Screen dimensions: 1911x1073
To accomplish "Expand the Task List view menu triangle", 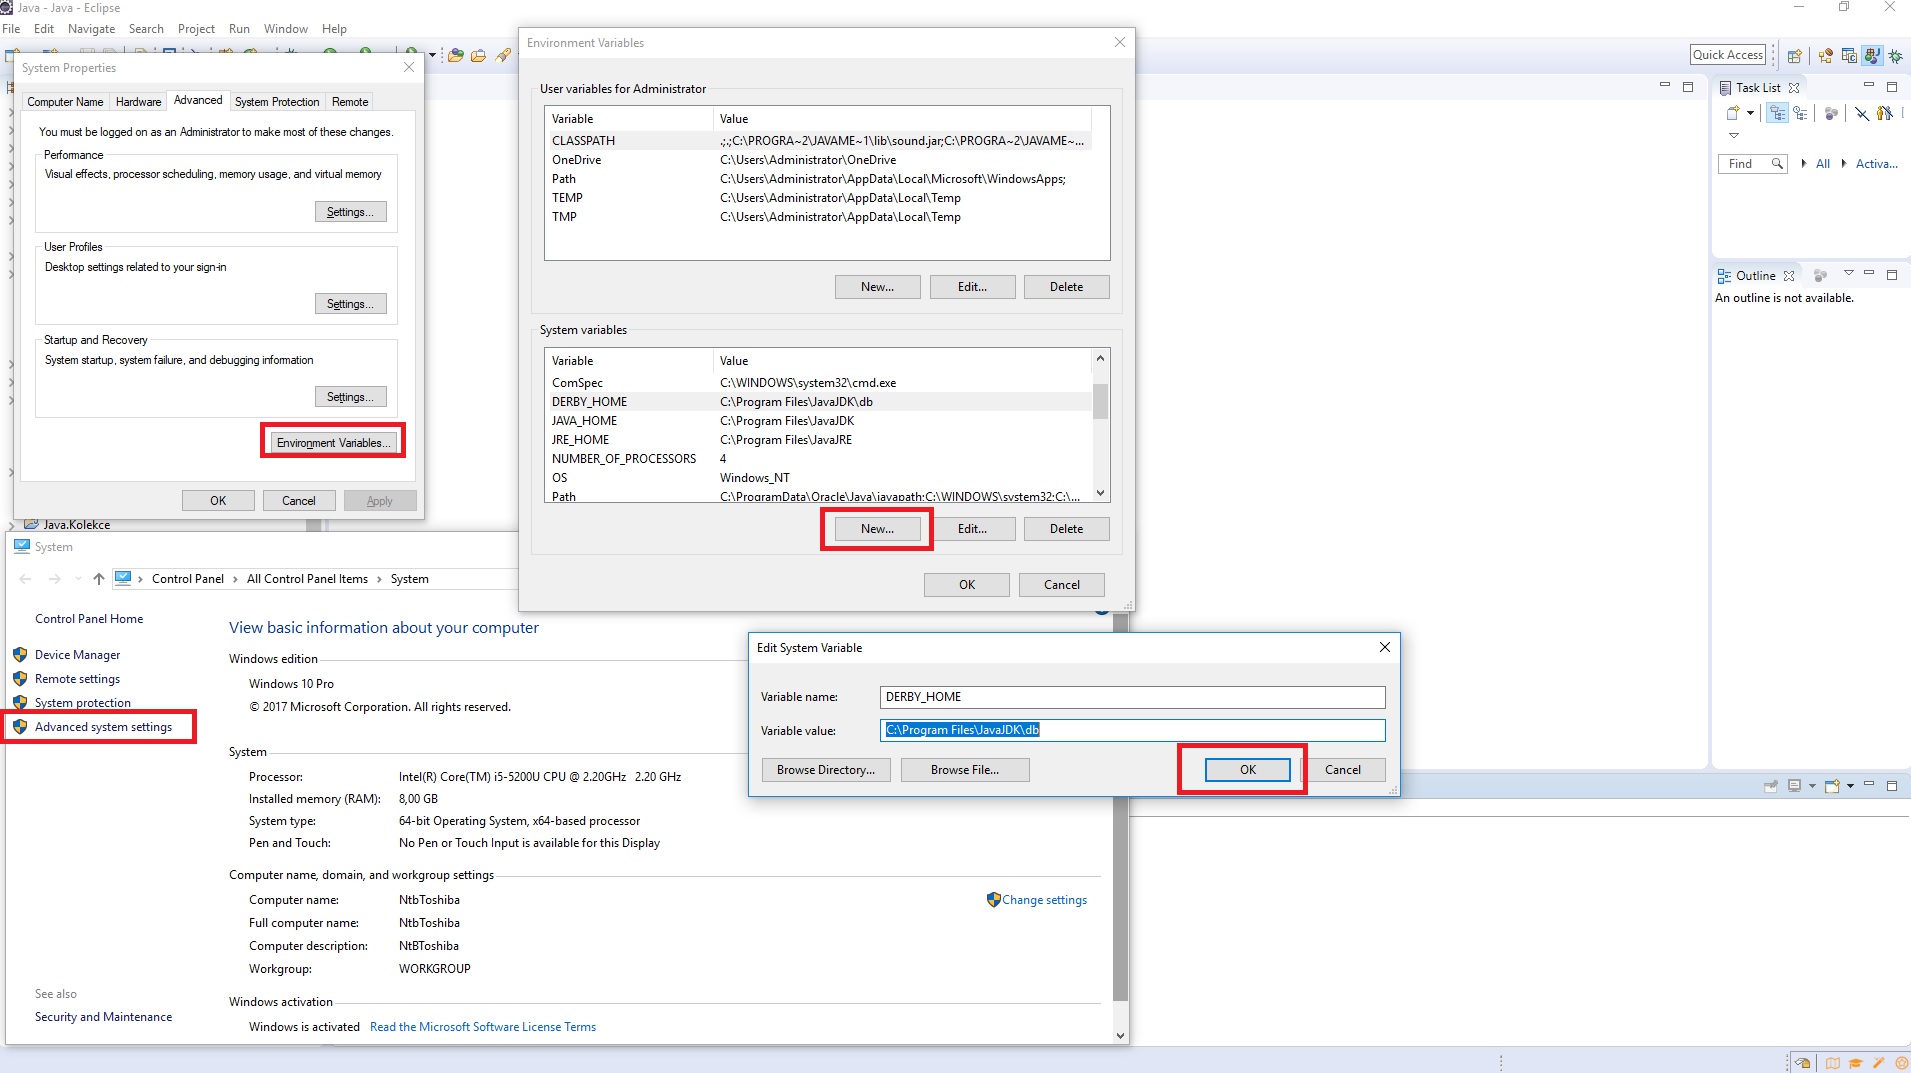I will [1734, 135].
